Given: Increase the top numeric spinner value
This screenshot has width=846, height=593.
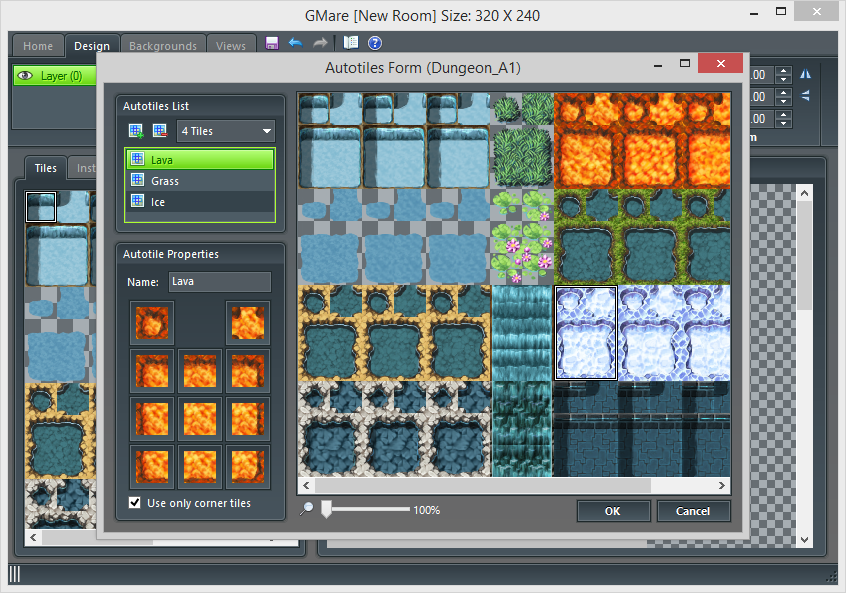Looking at the screenshot, I should pyautogui.click(x=783, y=71).
